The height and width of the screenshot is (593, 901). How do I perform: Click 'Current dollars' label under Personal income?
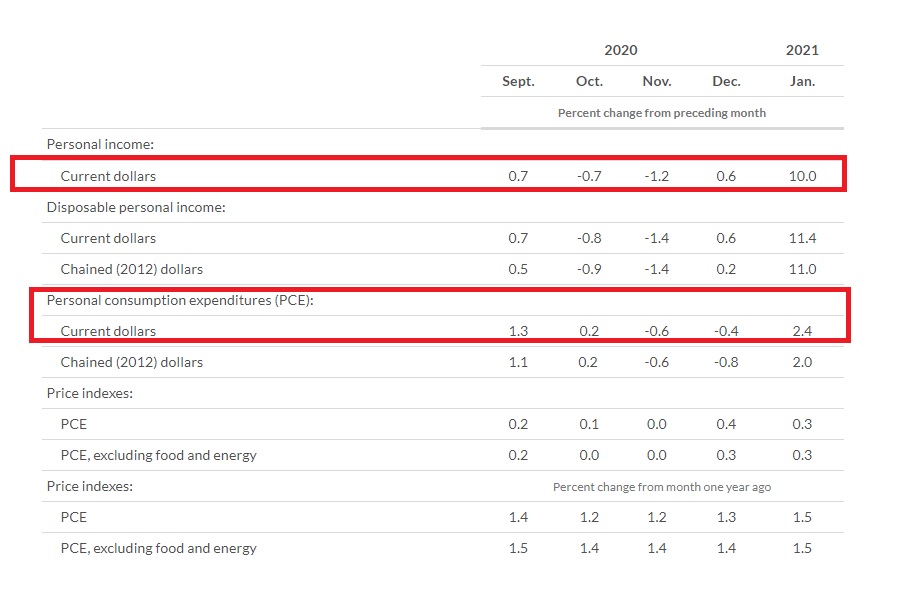108,176
